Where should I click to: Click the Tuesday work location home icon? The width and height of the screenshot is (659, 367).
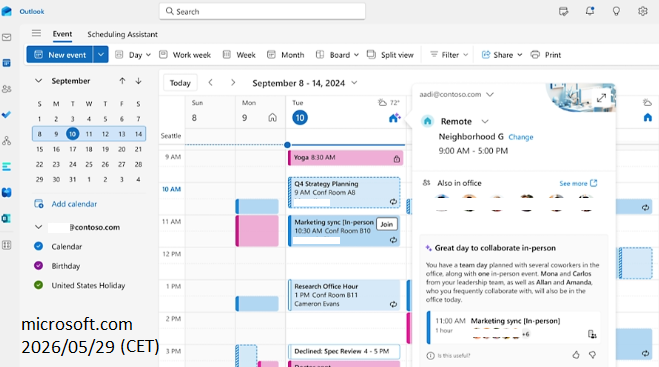click(x=394, y=118)
